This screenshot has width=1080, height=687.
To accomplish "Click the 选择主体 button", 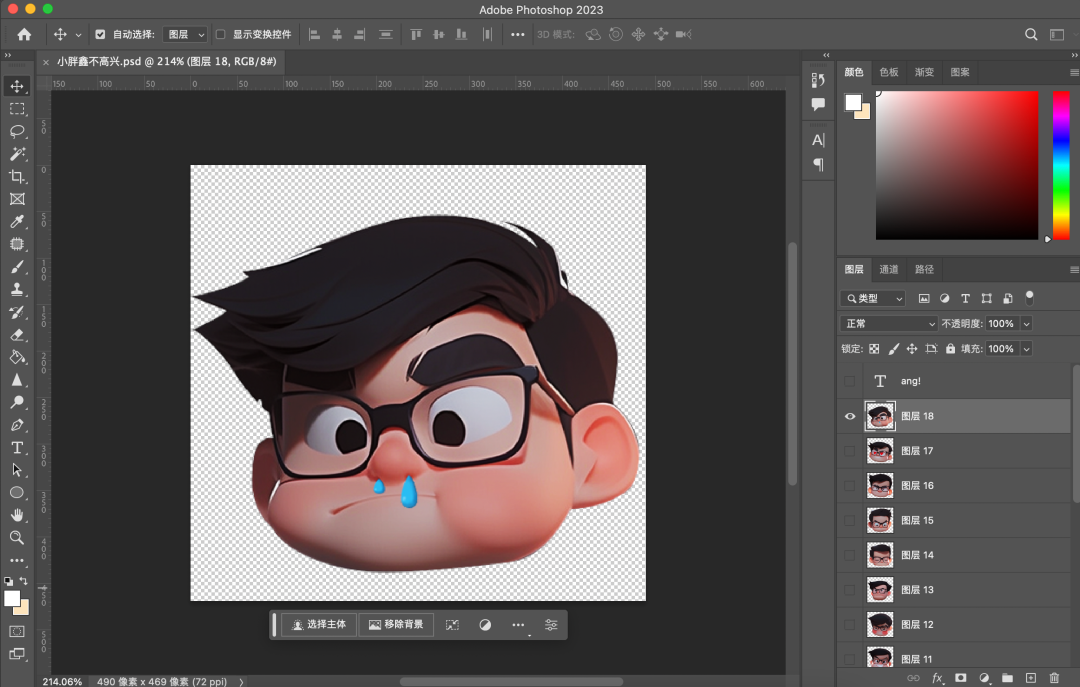I will (x=319, y=624).
